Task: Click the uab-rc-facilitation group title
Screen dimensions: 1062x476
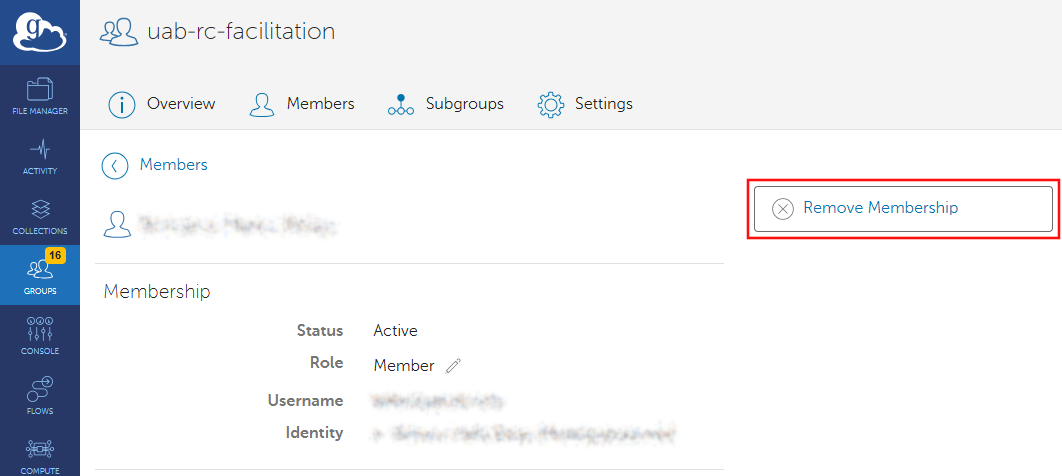Action: click(240, 32)
